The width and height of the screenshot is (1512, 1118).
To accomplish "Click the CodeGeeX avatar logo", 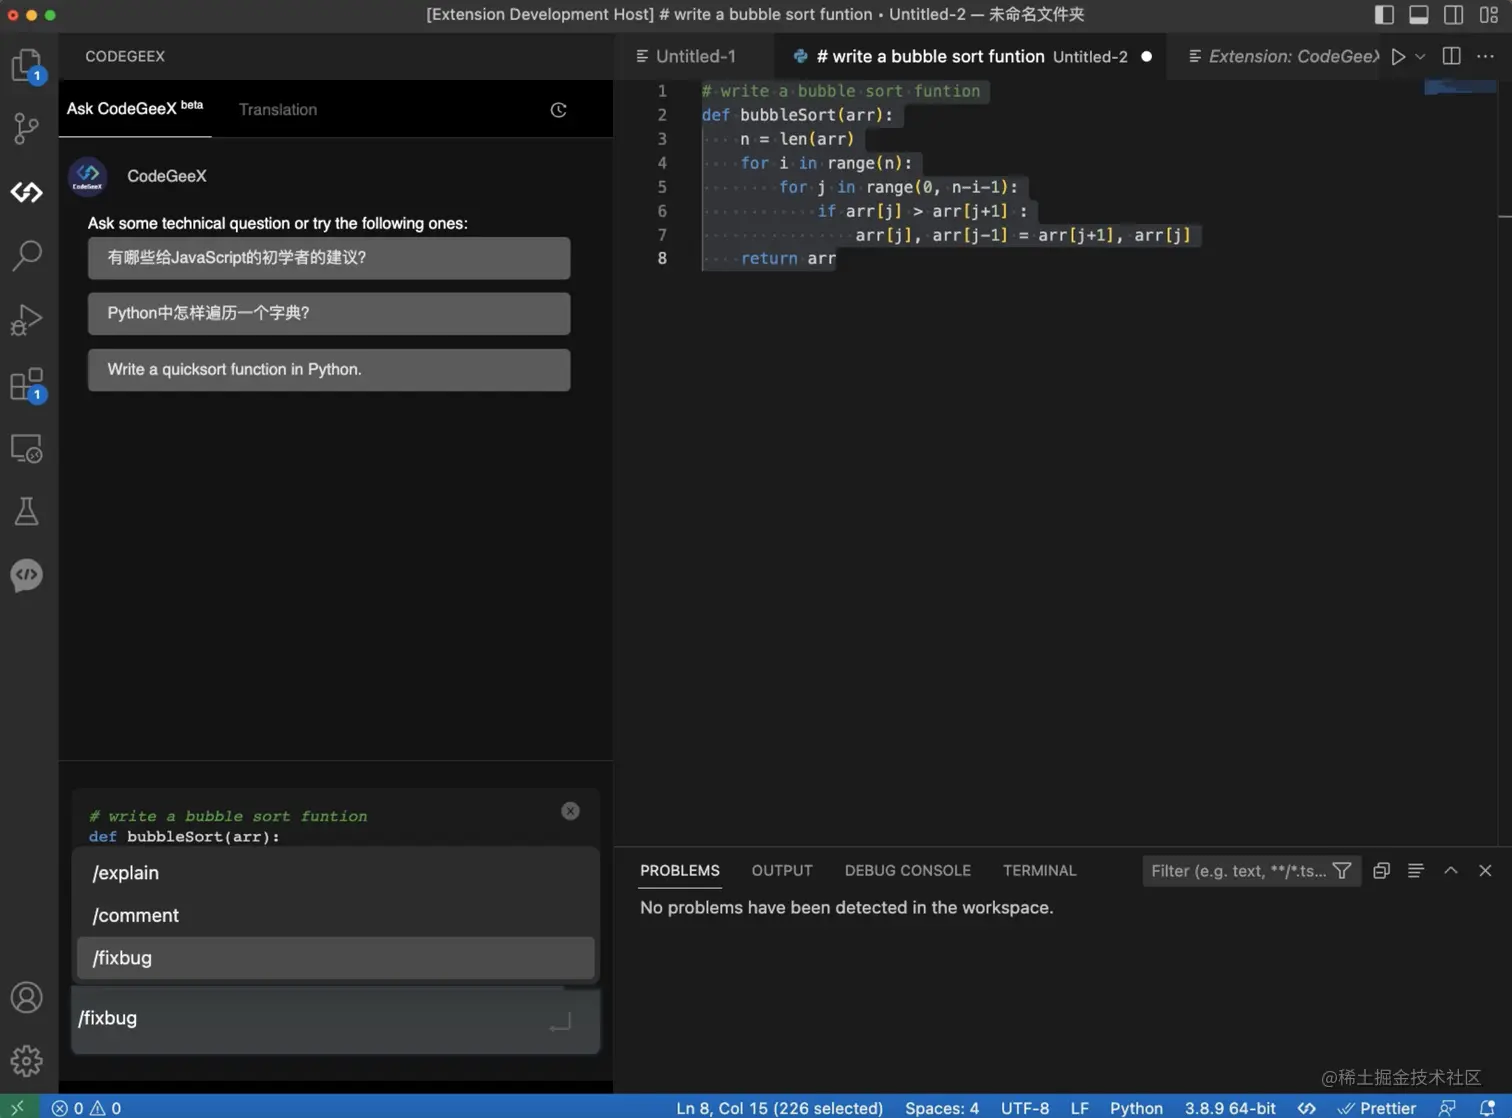I will click(x=88, y=176).
